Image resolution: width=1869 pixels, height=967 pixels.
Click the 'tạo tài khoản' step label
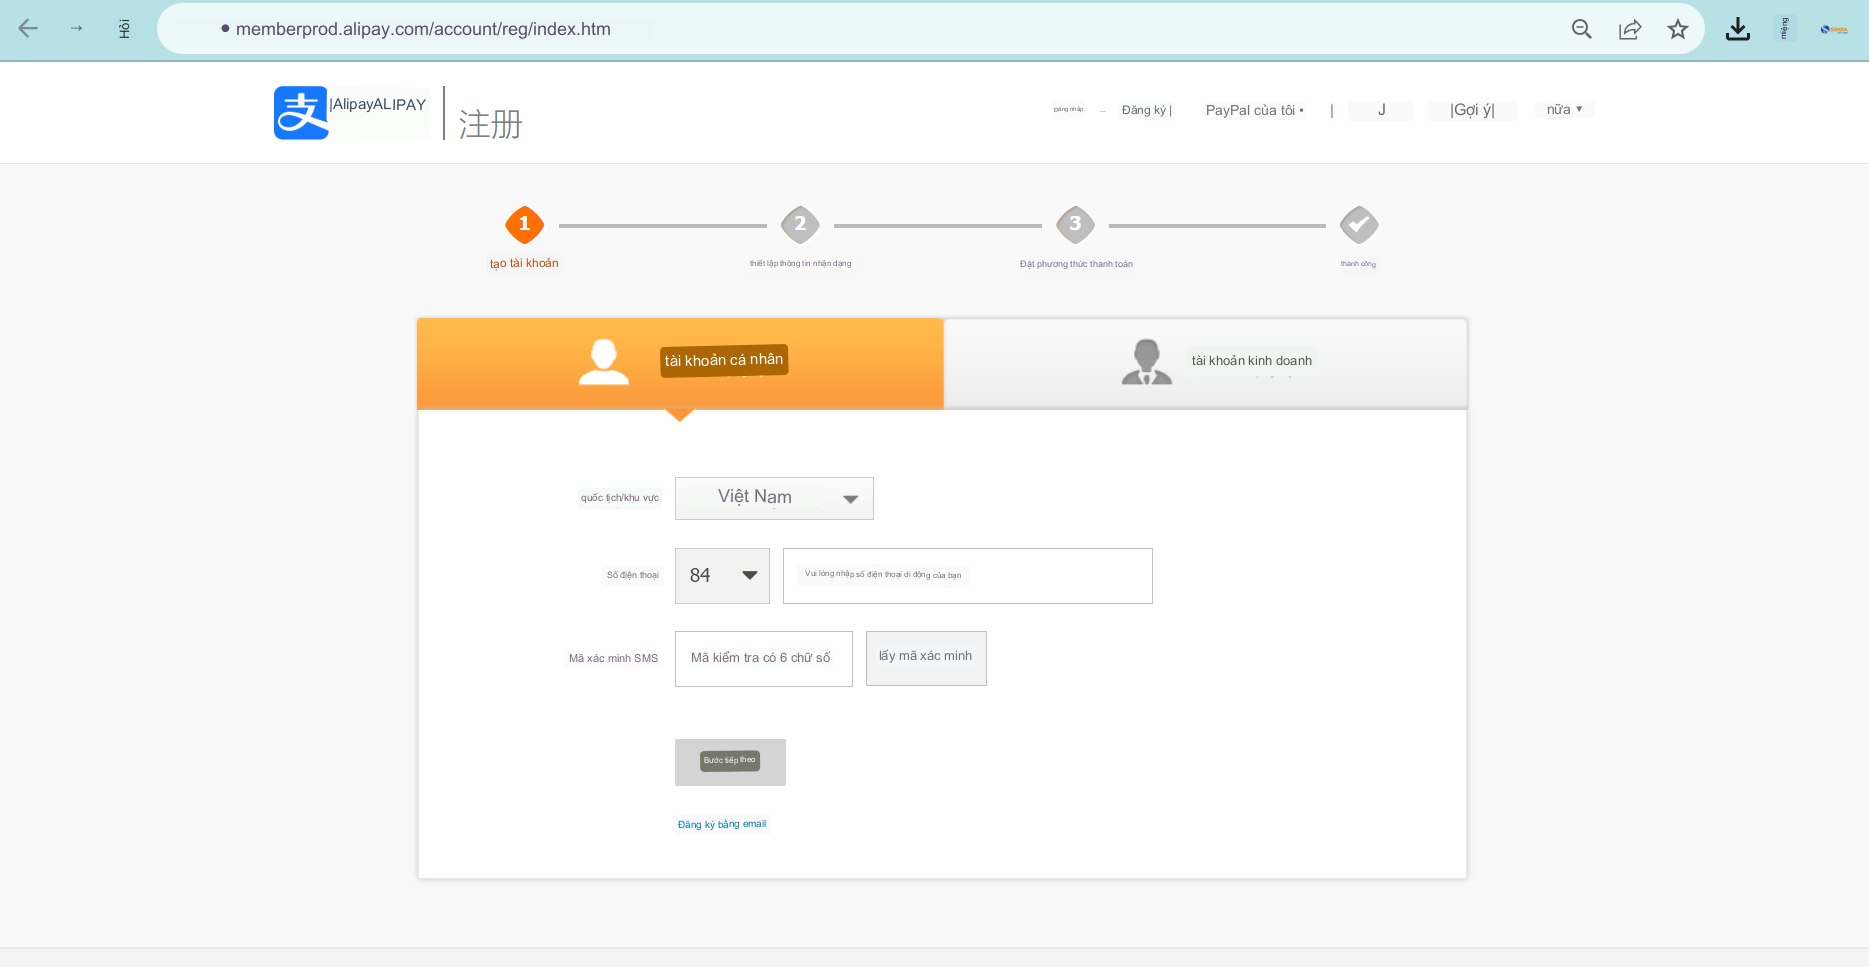point(524,264)
